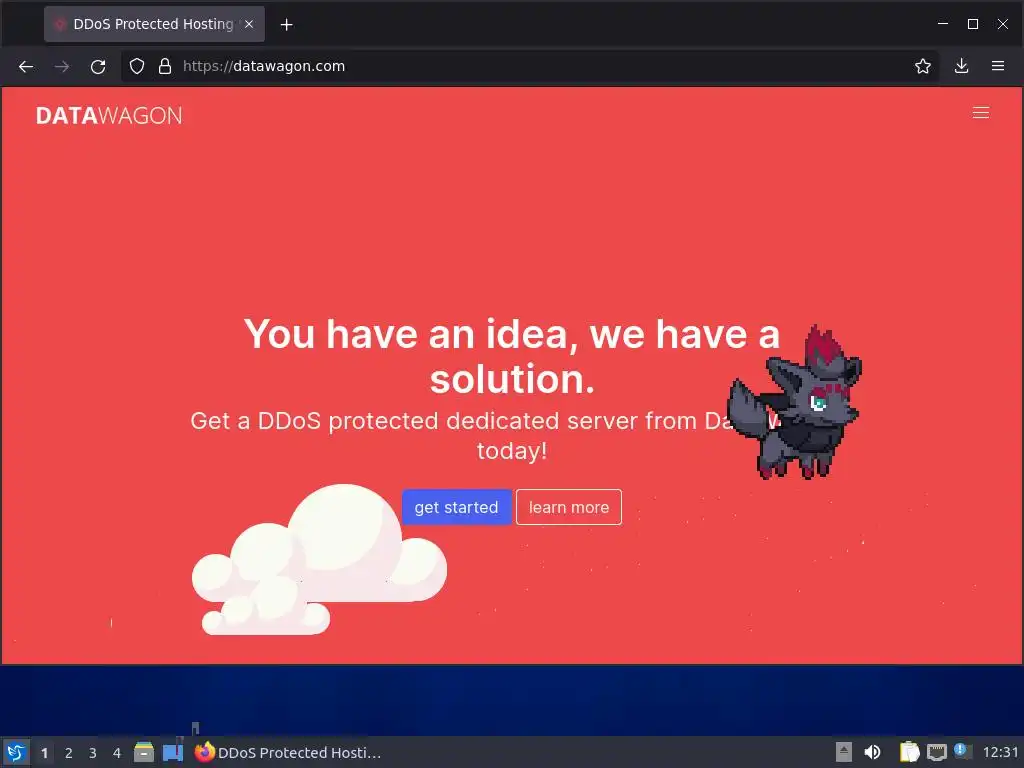Switch to workspace 4

117,753
